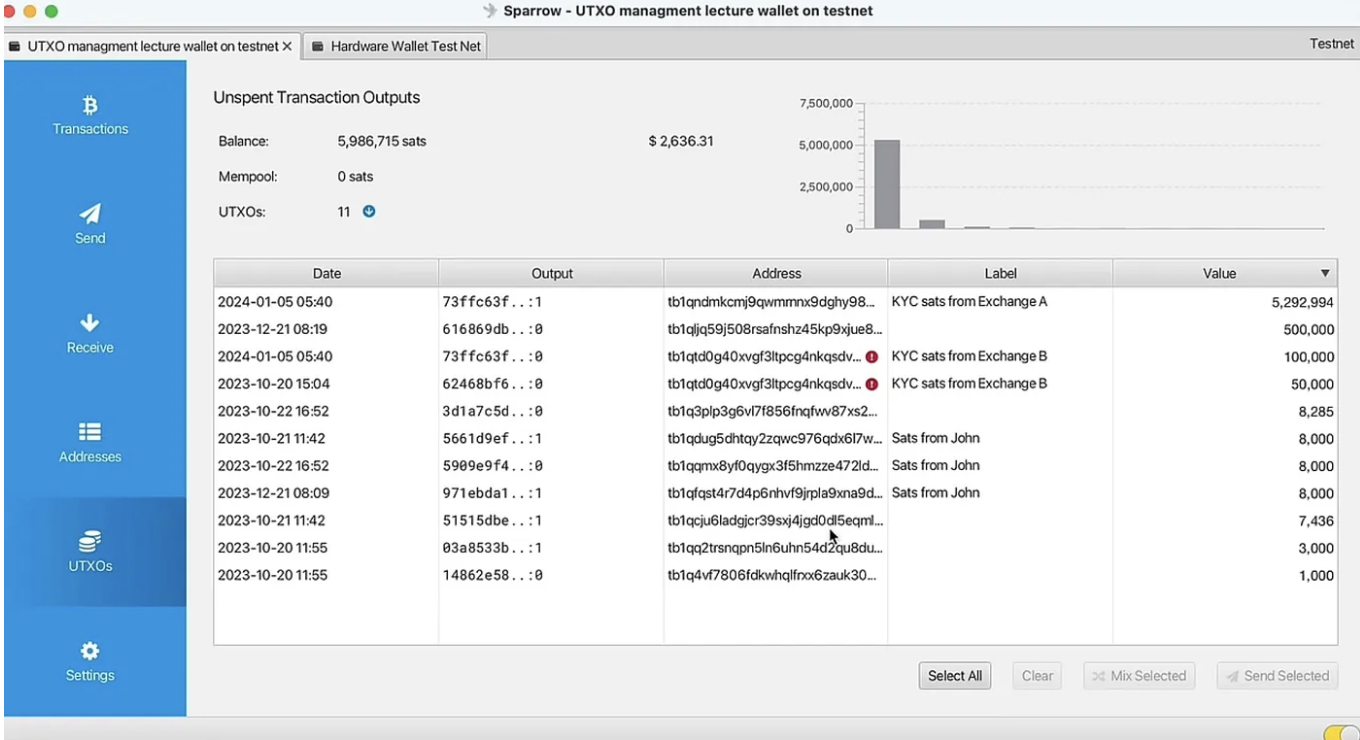Switch to Hardware Wallet Test Net tab
1360x740 pixels.
click(x=396, y=46)
